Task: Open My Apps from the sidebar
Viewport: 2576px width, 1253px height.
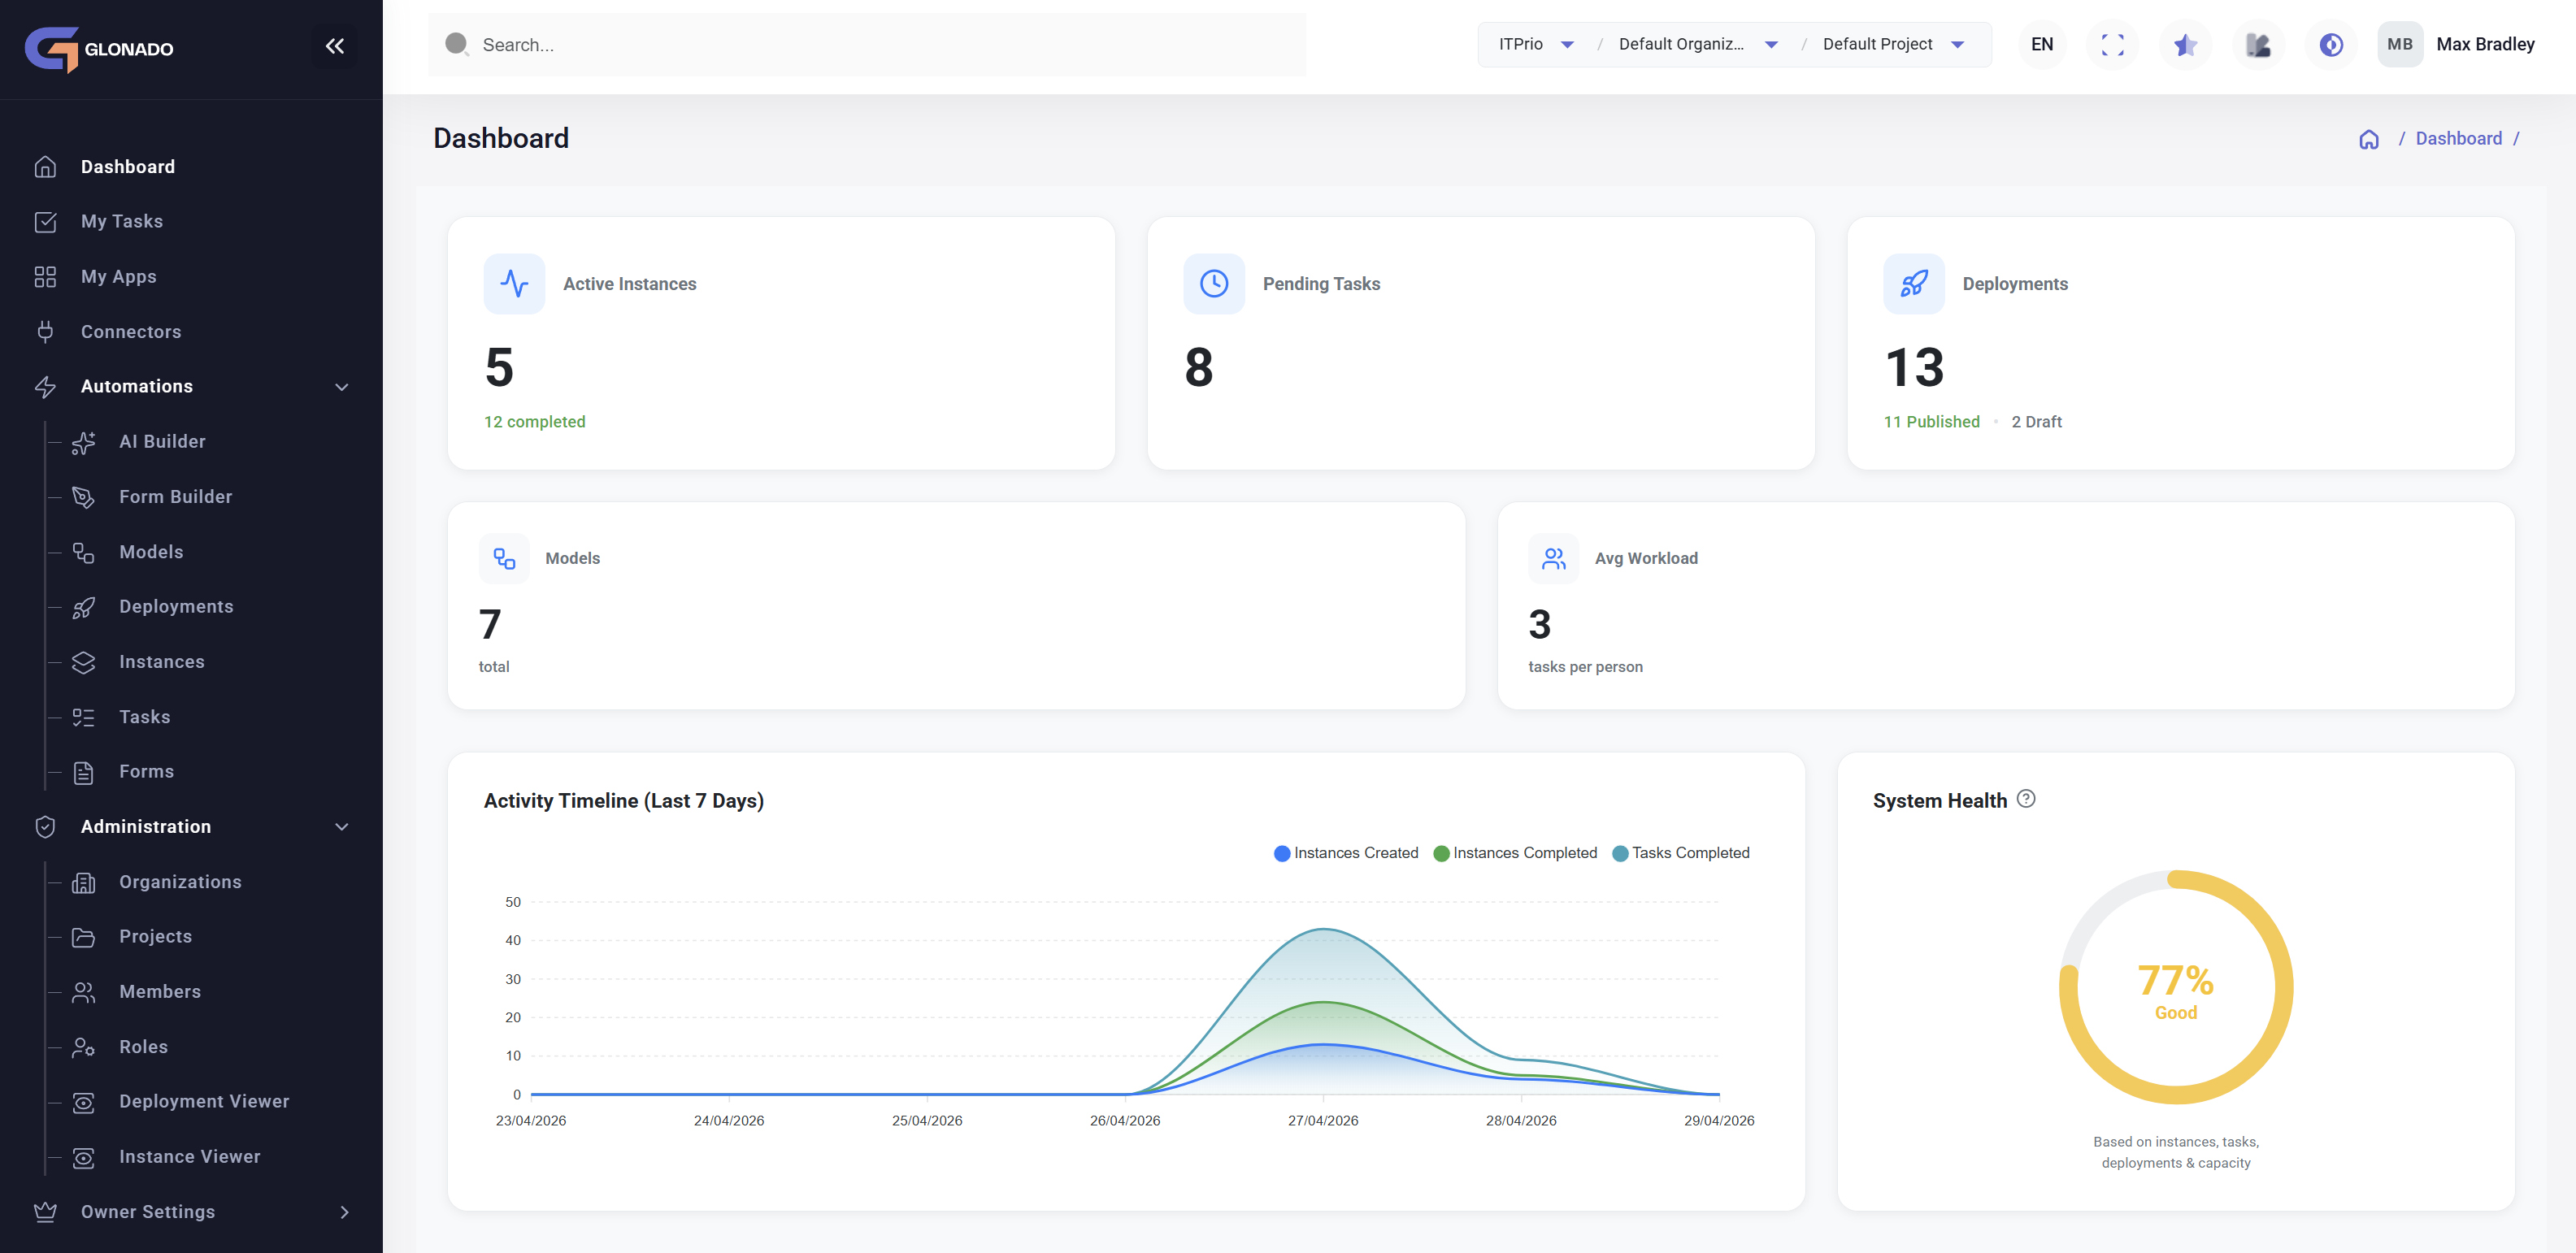Action: (118, 276)
